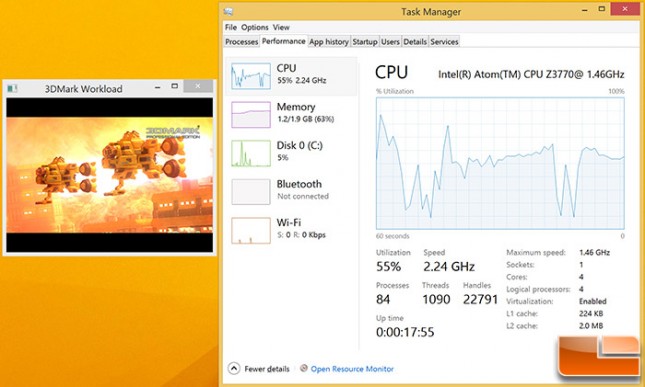This screenshot has width=645, height=387.
Task: Click the Resource Monitor icon beside the link
Action: (304, 368)
